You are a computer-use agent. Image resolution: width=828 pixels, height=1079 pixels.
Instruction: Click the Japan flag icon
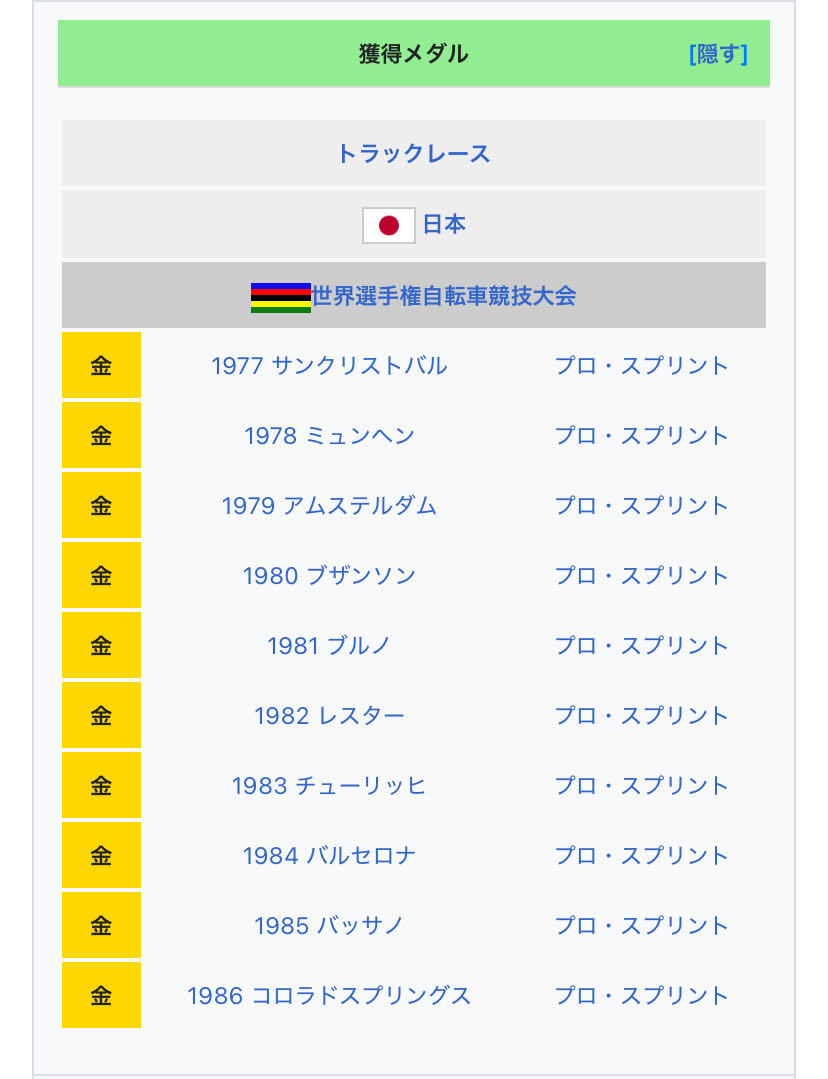pyautogui.click(x=389, y=225)
